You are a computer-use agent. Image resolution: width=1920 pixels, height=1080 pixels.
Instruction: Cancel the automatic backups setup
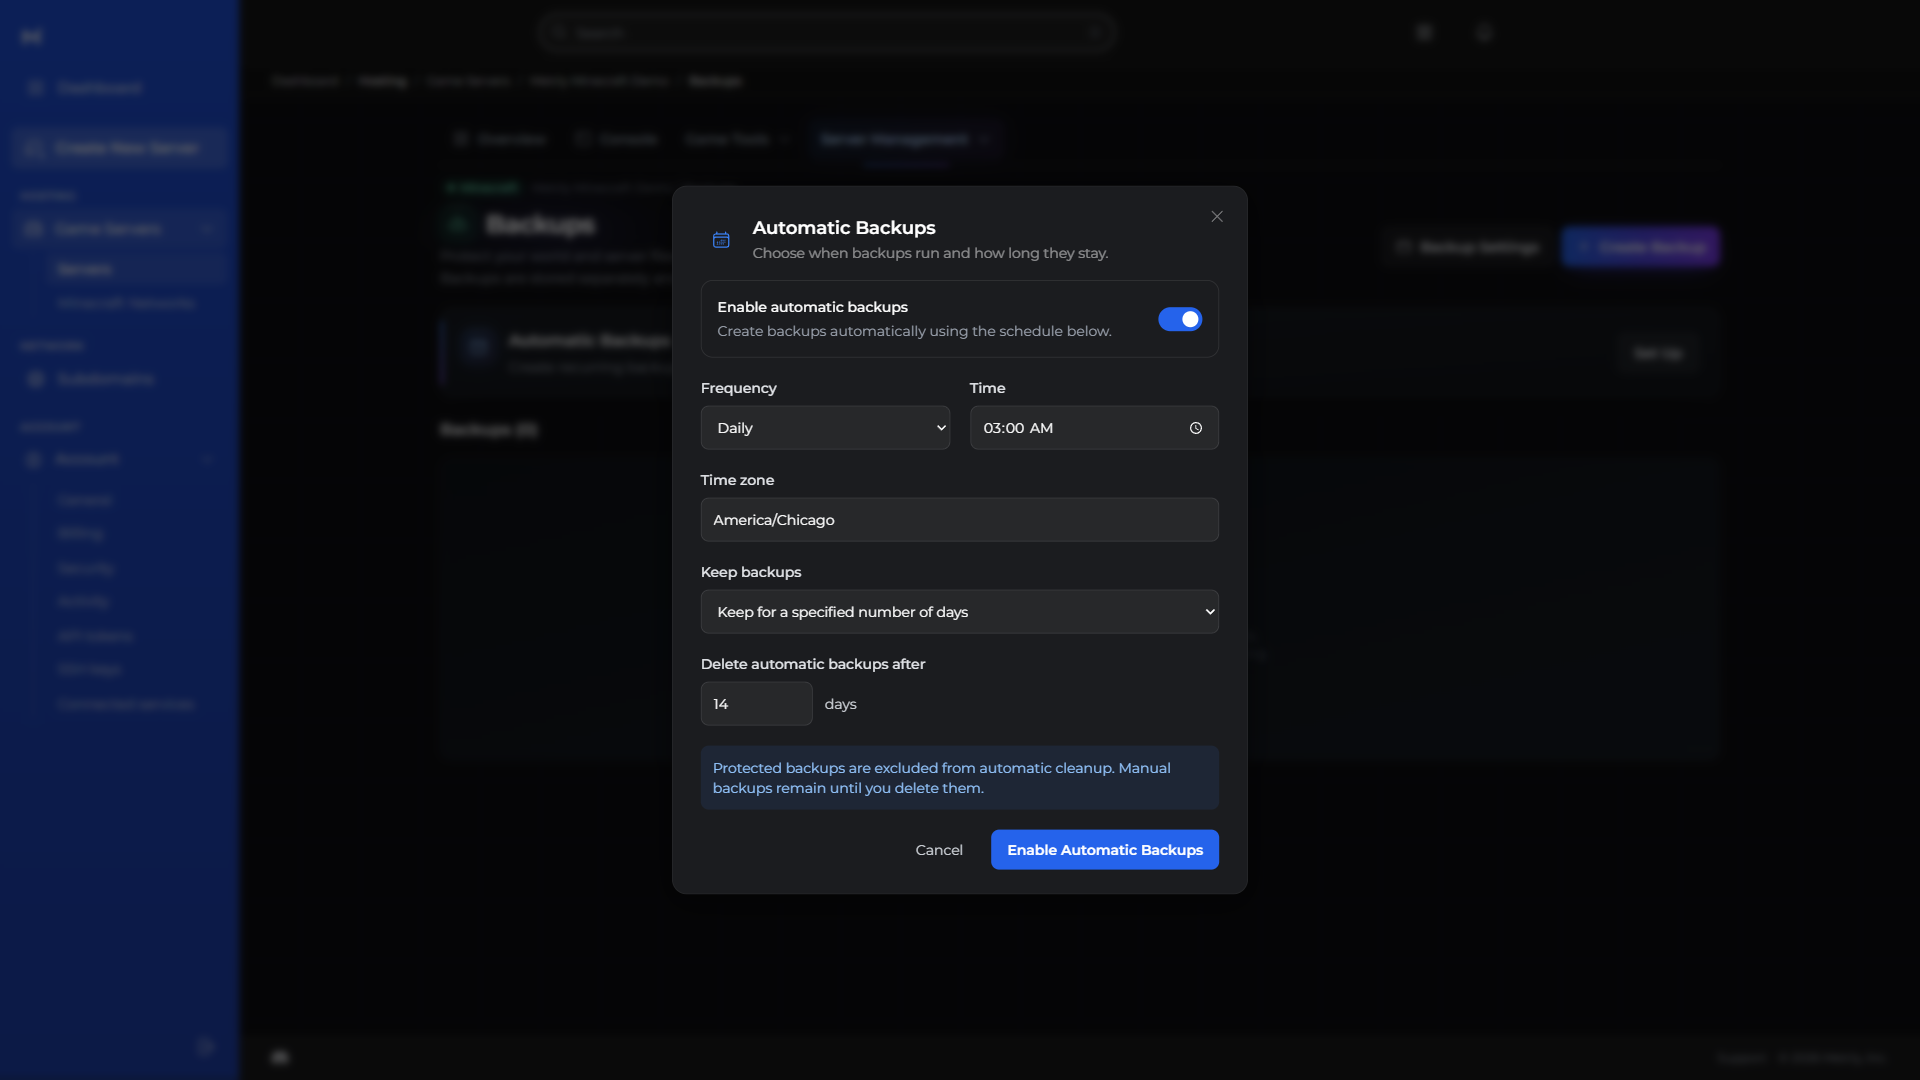[x=939, y=850]
